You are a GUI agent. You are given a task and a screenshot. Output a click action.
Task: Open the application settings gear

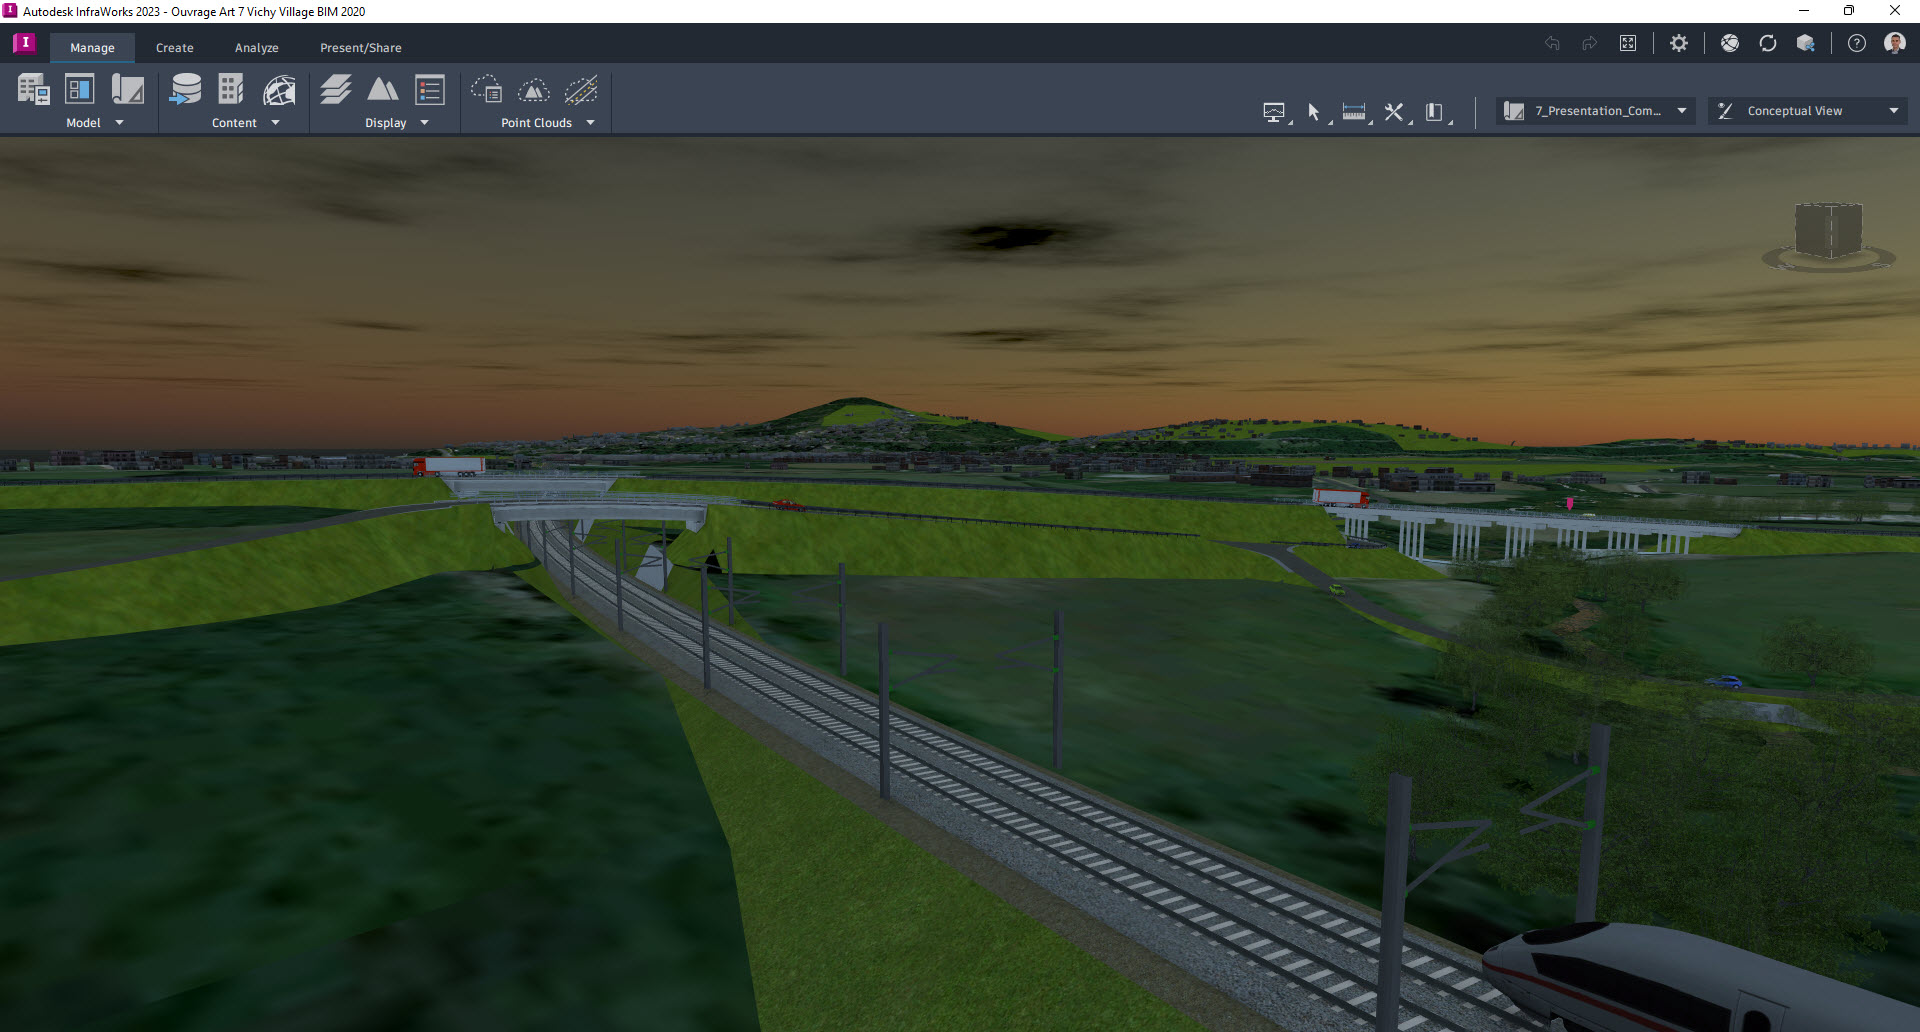coord(1679,43)
